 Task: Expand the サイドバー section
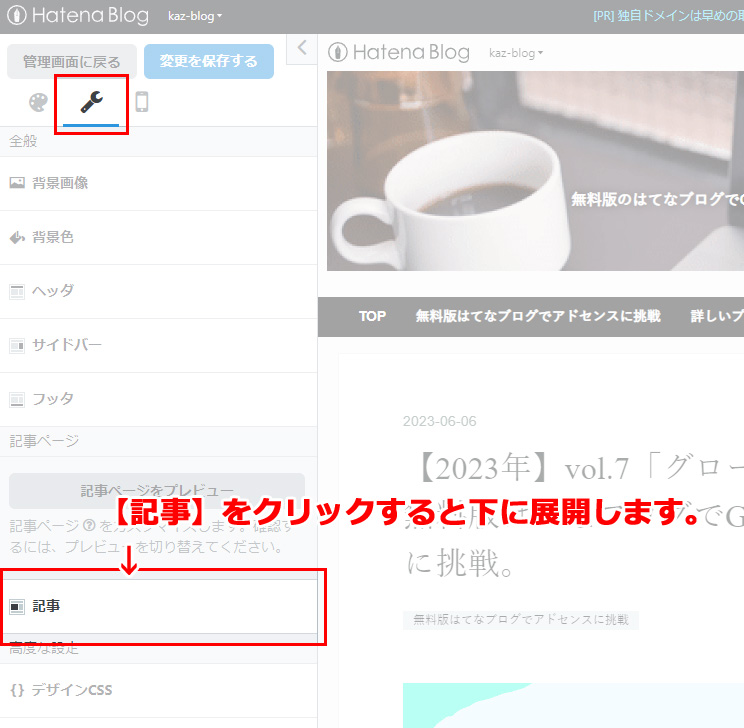pyautogui.click(x=158, y=345)
